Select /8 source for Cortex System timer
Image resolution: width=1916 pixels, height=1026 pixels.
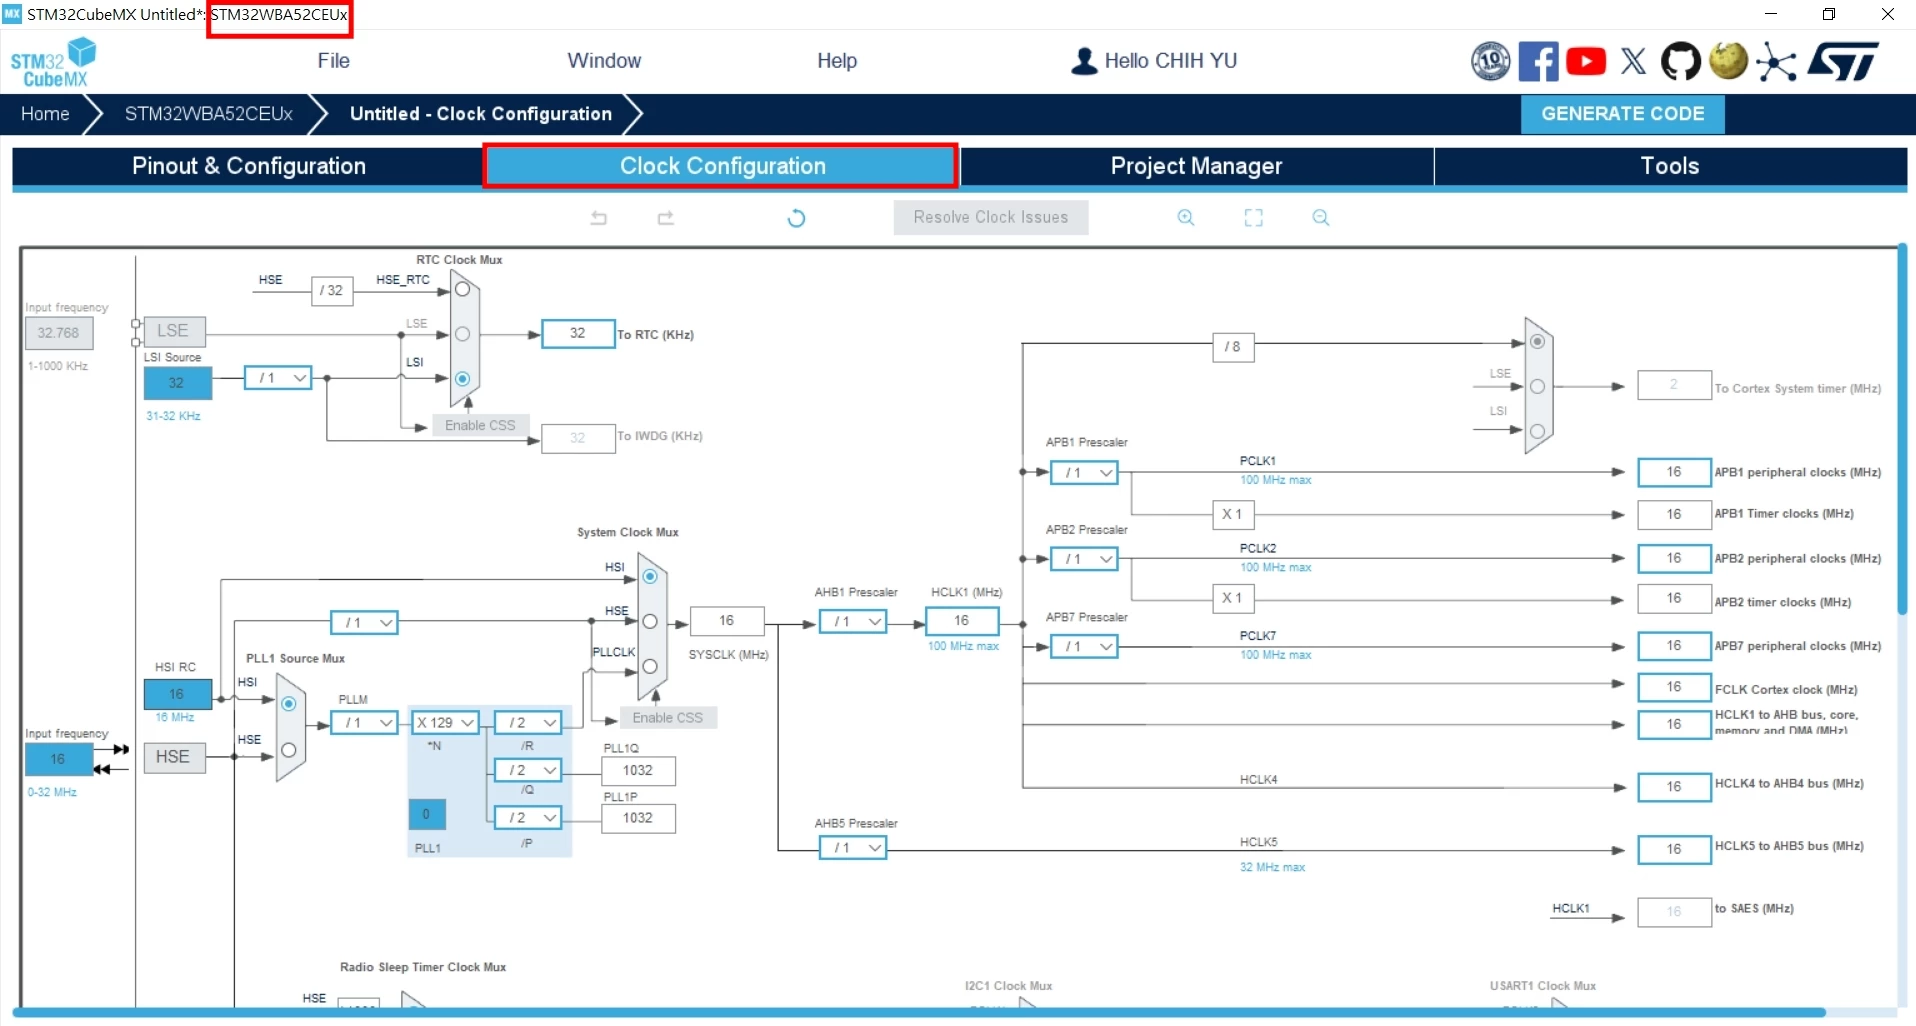click(1538, 342)
